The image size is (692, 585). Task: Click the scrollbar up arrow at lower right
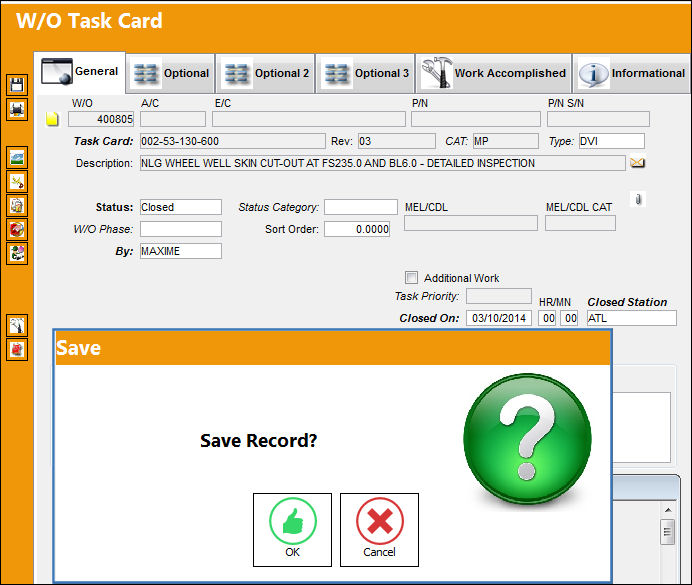[668, 510]
